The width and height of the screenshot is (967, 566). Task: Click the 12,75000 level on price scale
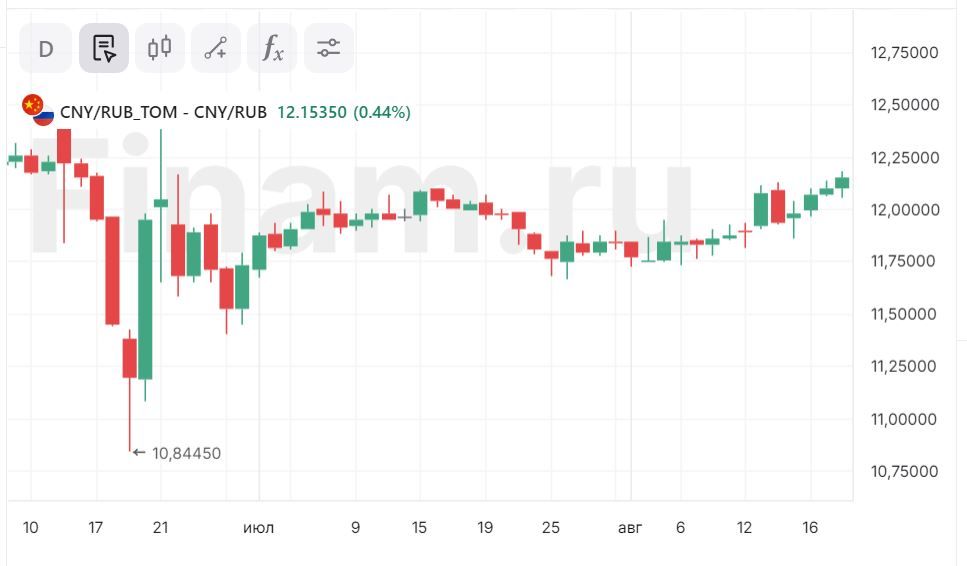pos(905,53)
